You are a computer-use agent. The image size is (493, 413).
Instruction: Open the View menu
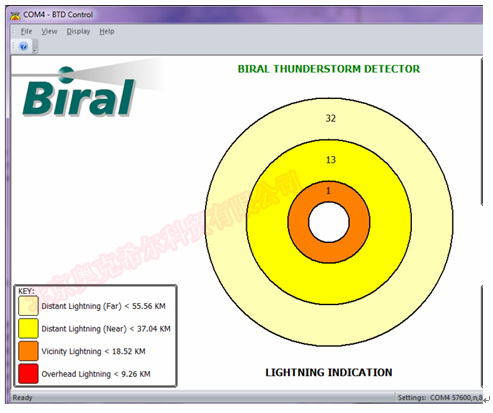coord(49,31)
